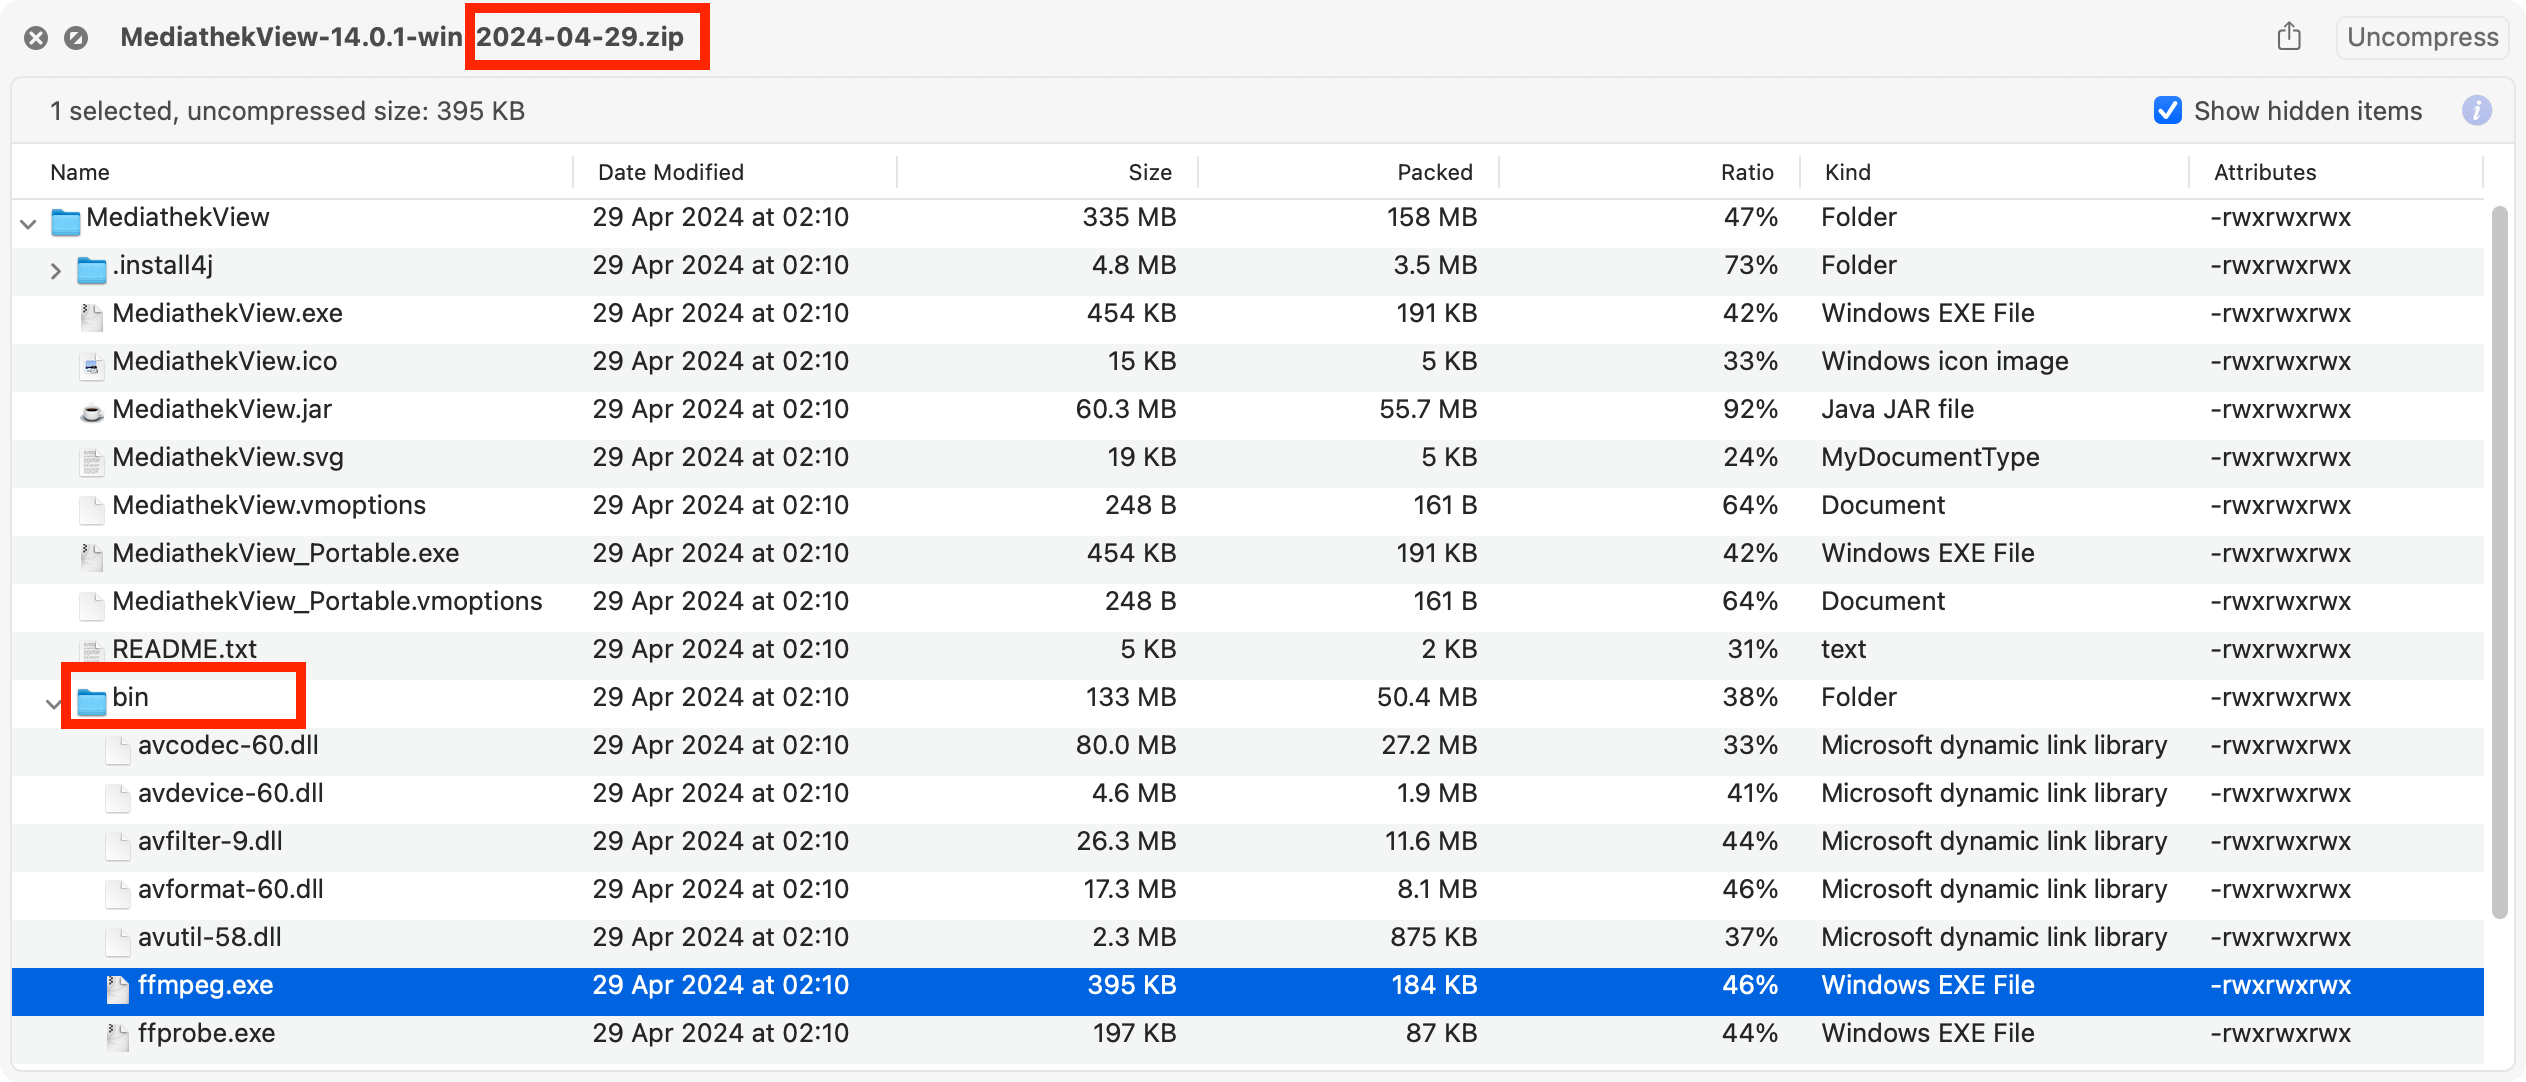Click the Windows icon image kind cell
Viewport: 2526px width, 1082px height.
(x=1944, y=361)
